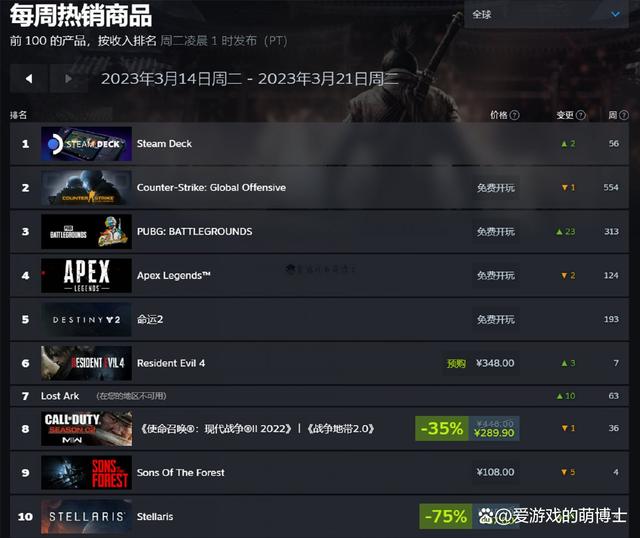This screenshot has height=538, width=640.
Task: Open help icon beside 变更 column header
Action: point(580,115)
